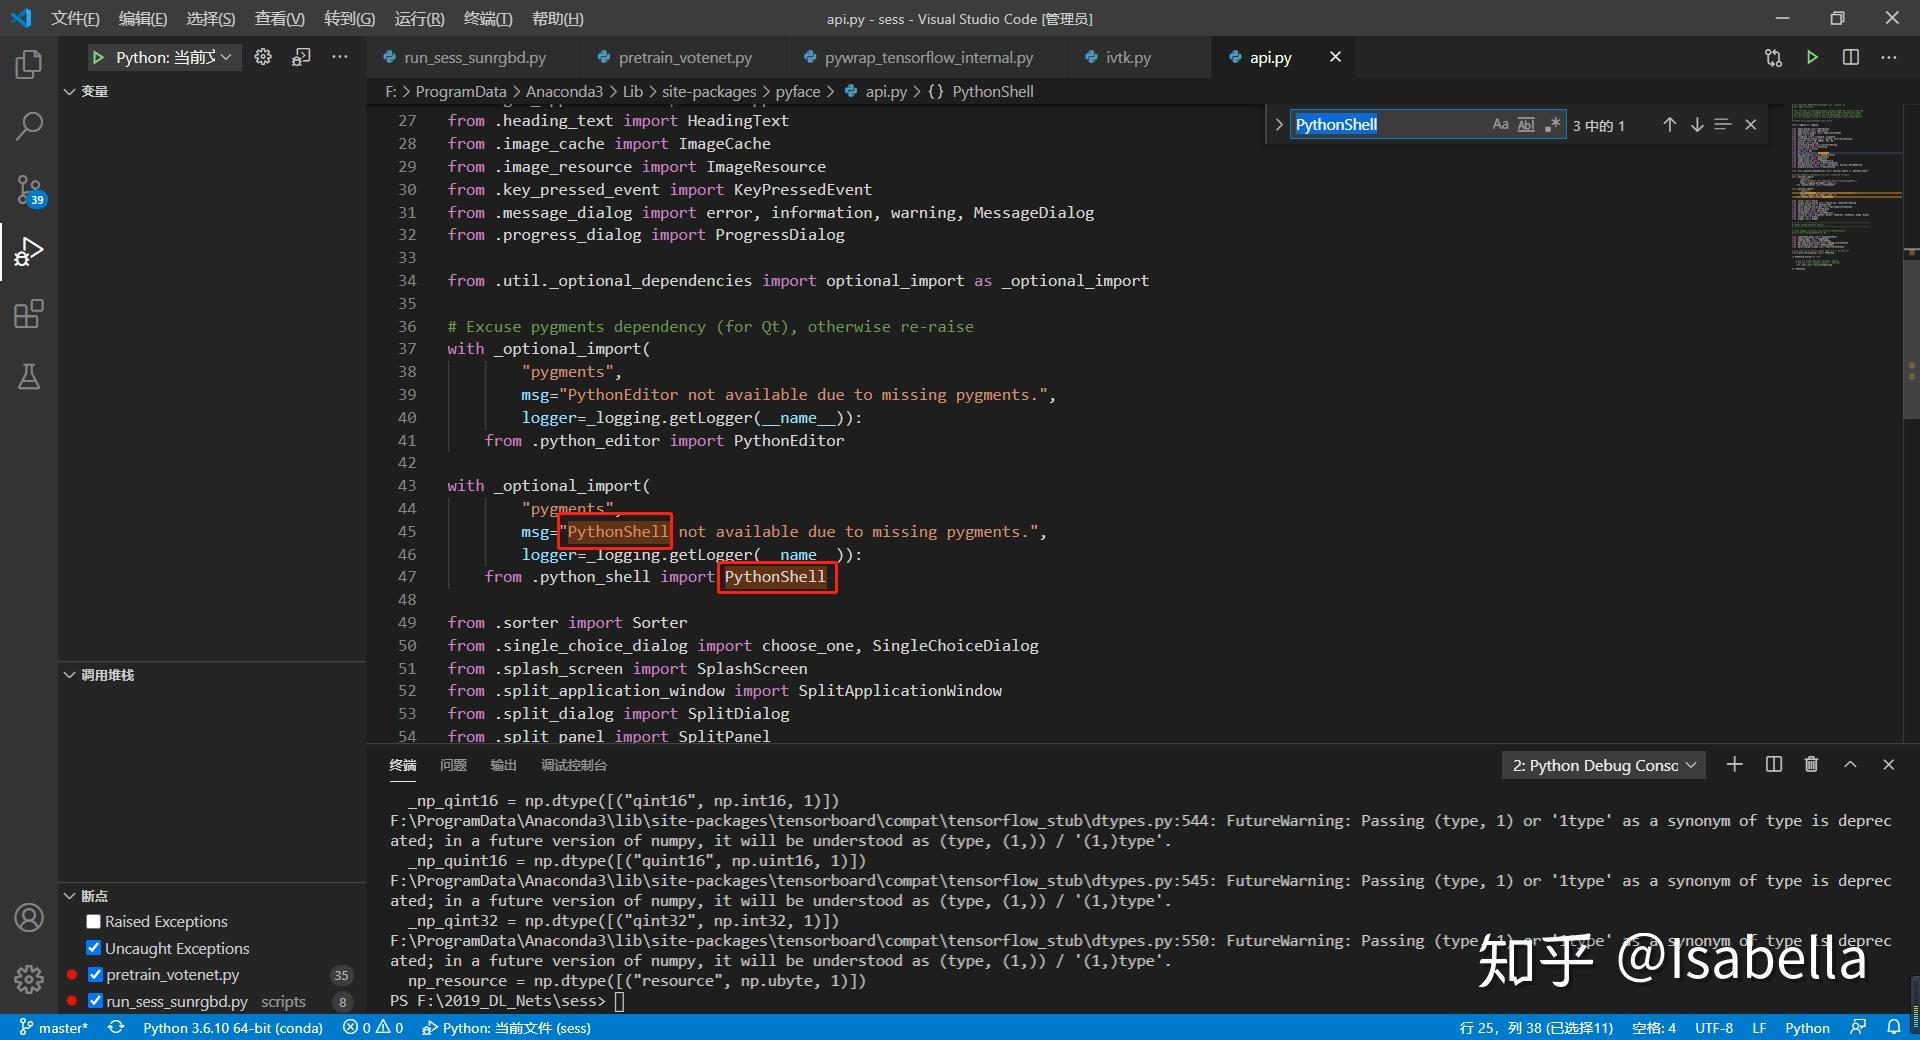The height and width of the screenshot is (1040, 1920).
Task: Open the Extensions view icon
Action: (x=29, y=314)
